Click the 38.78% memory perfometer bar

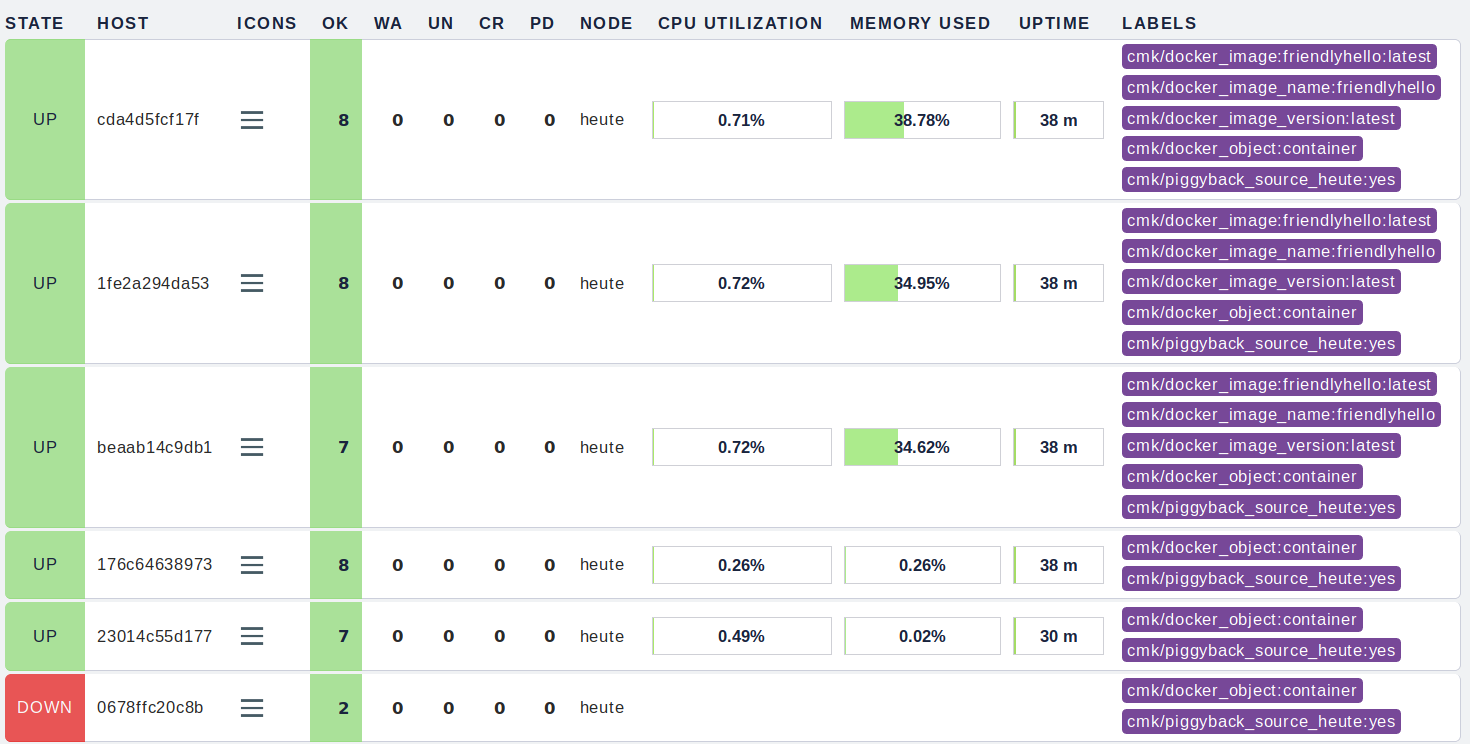coord(922,119)
